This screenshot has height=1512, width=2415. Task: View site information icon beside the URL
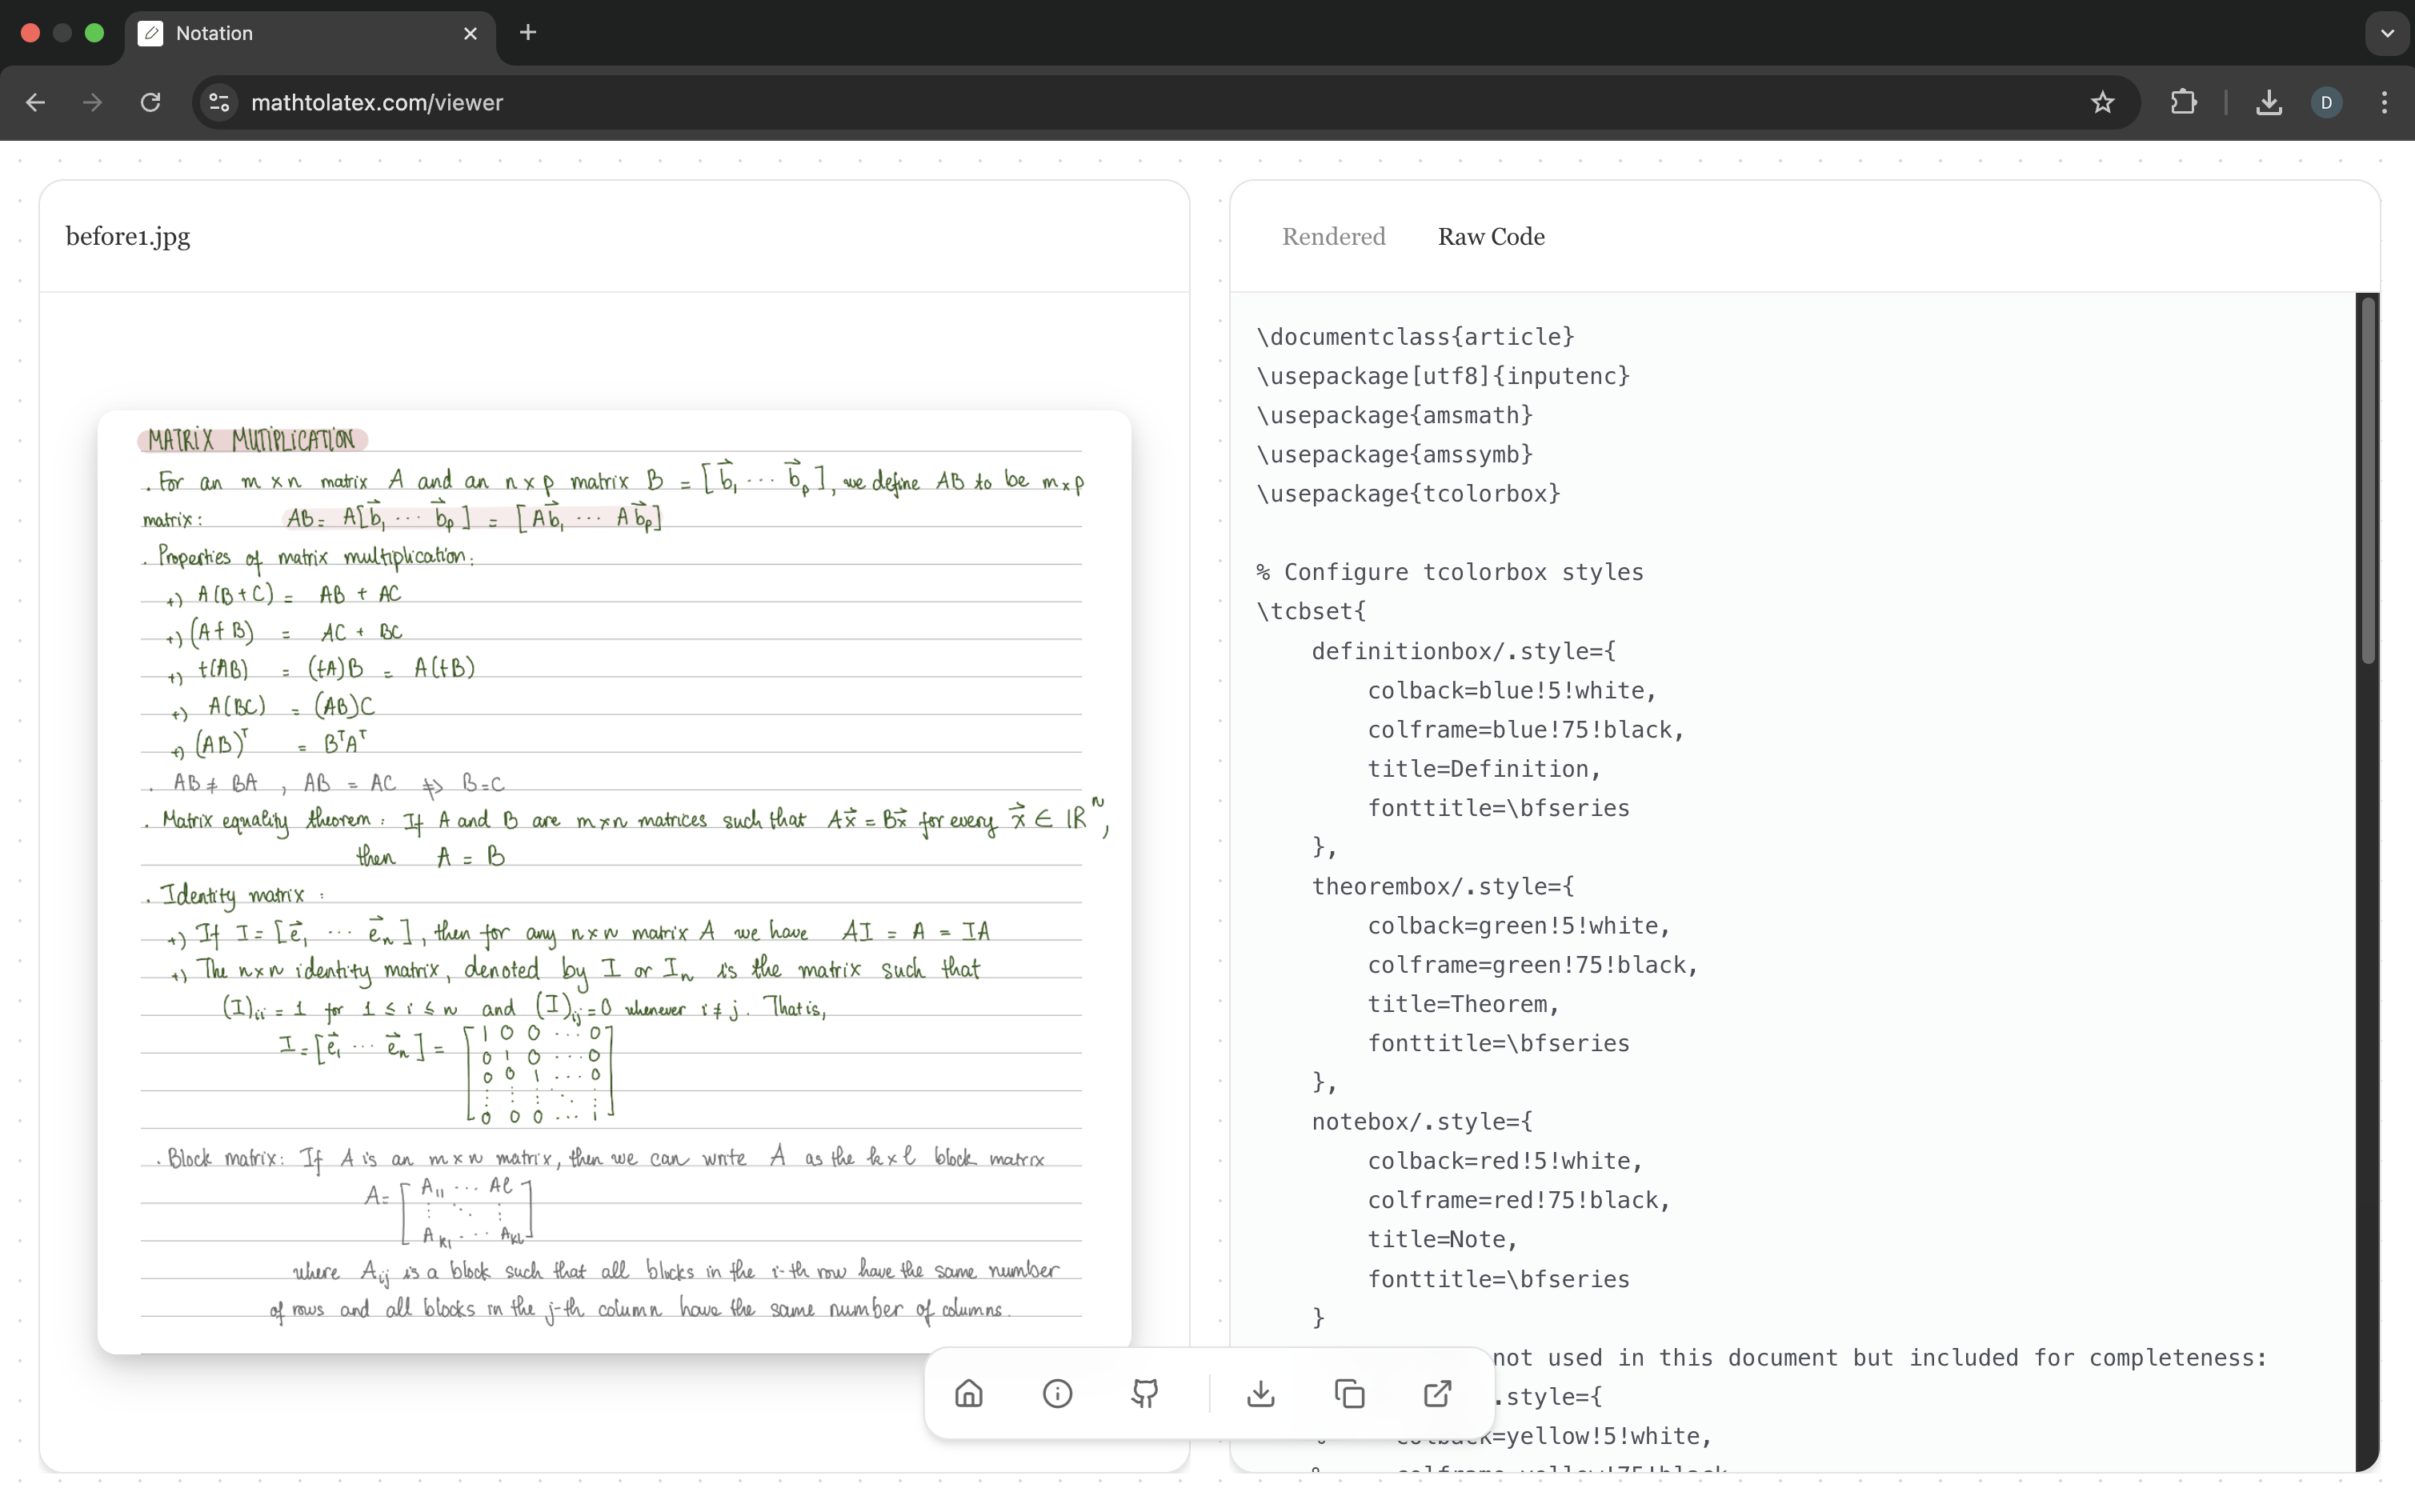220,102
